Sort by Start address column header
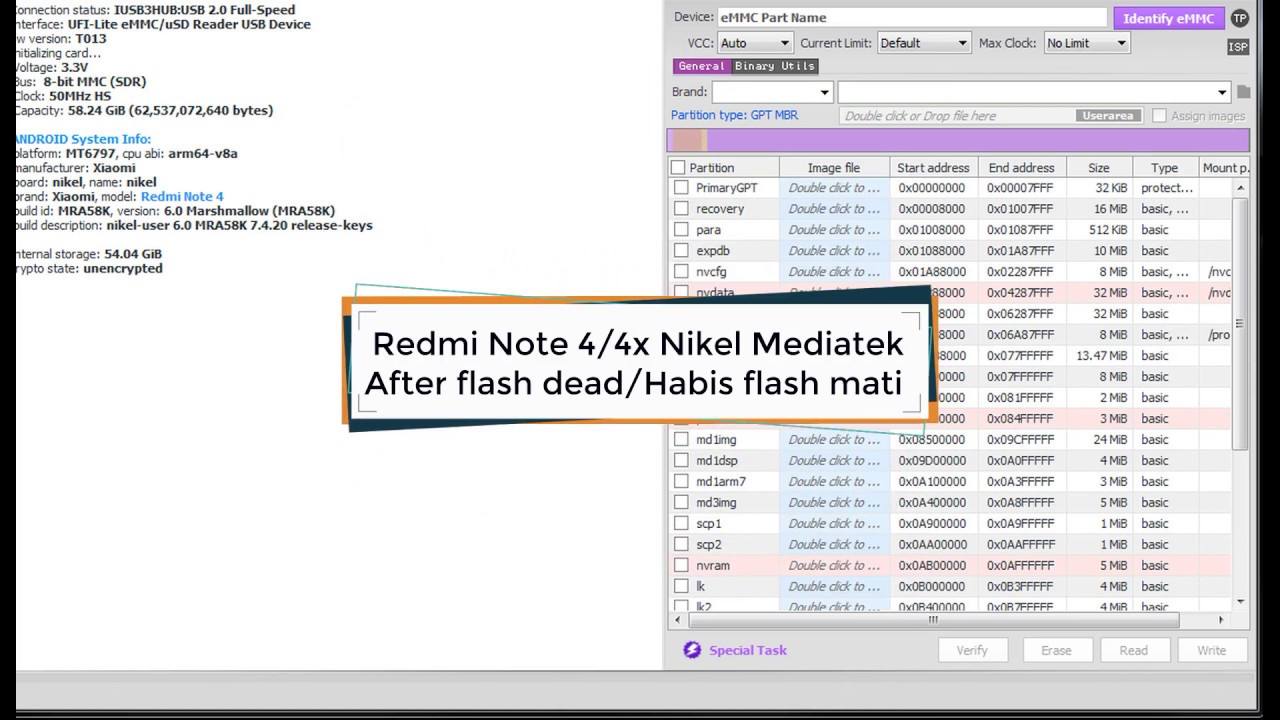The height and width of the screenshot is (720, 1280). (x=933, y=167)
